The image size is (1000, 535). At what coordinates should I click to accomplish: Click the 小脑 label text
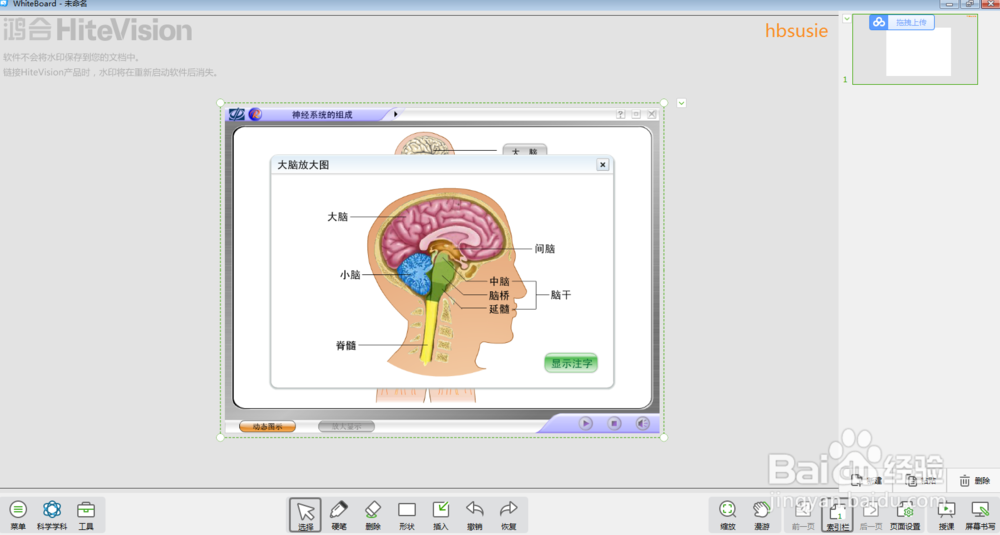pyautogui.click(x=350, y=275)
